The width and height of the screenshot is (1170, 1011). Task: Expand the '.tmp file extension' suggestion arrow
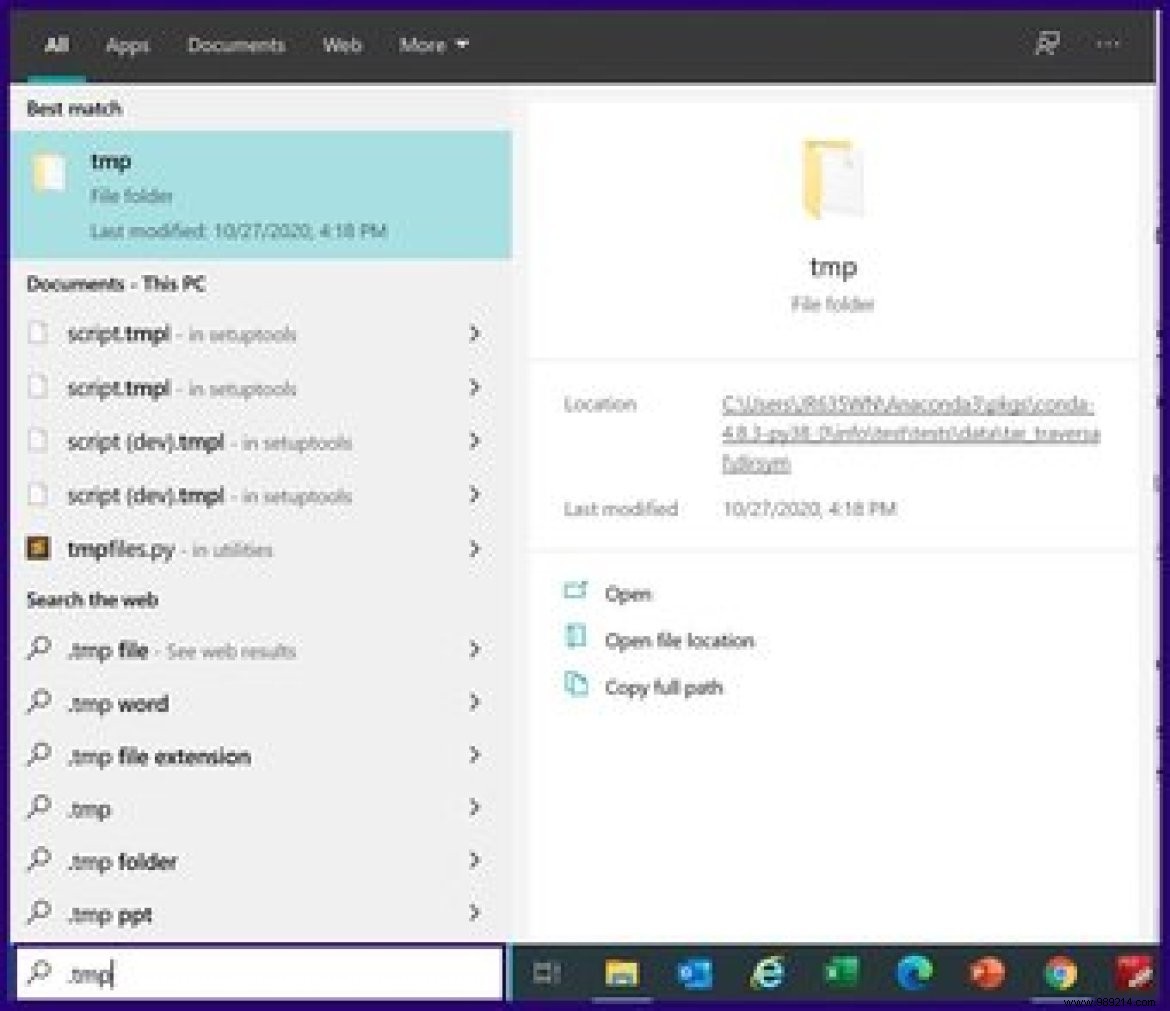[x=474, y=756]
